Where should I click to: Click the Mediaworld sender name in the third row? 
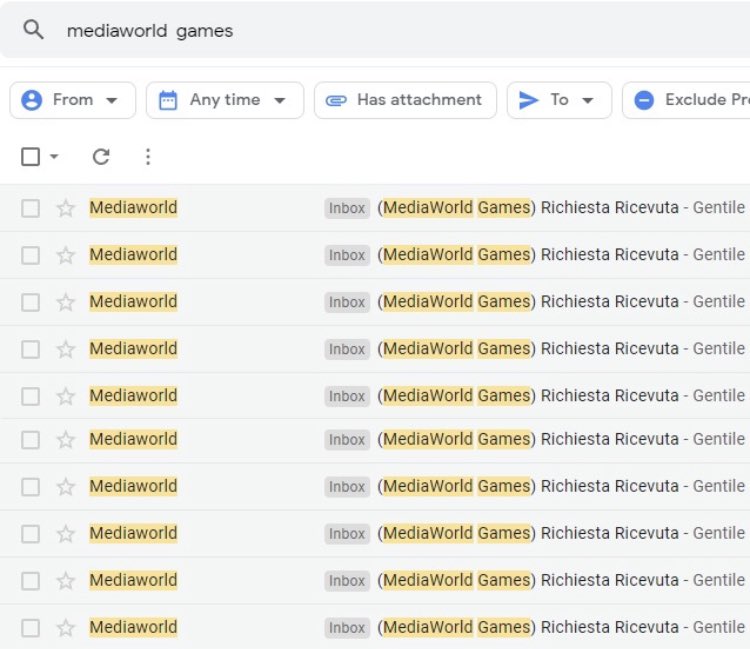tap(133, 302)
